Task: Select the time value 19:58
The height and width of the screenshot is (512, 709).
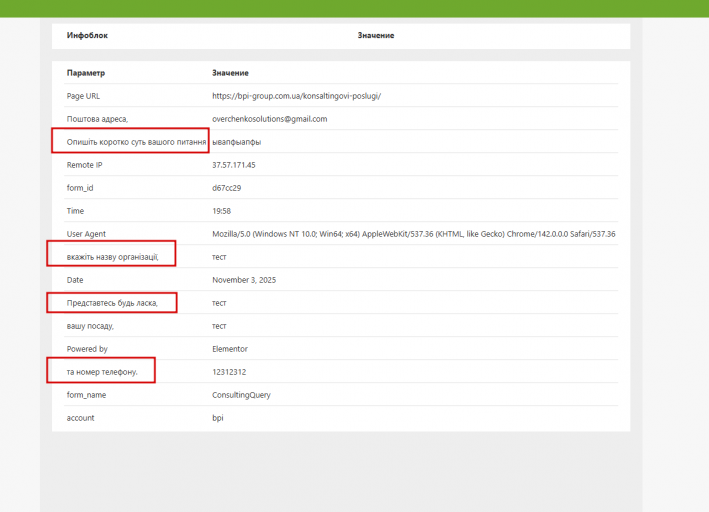Action: (x=222, y=211)
